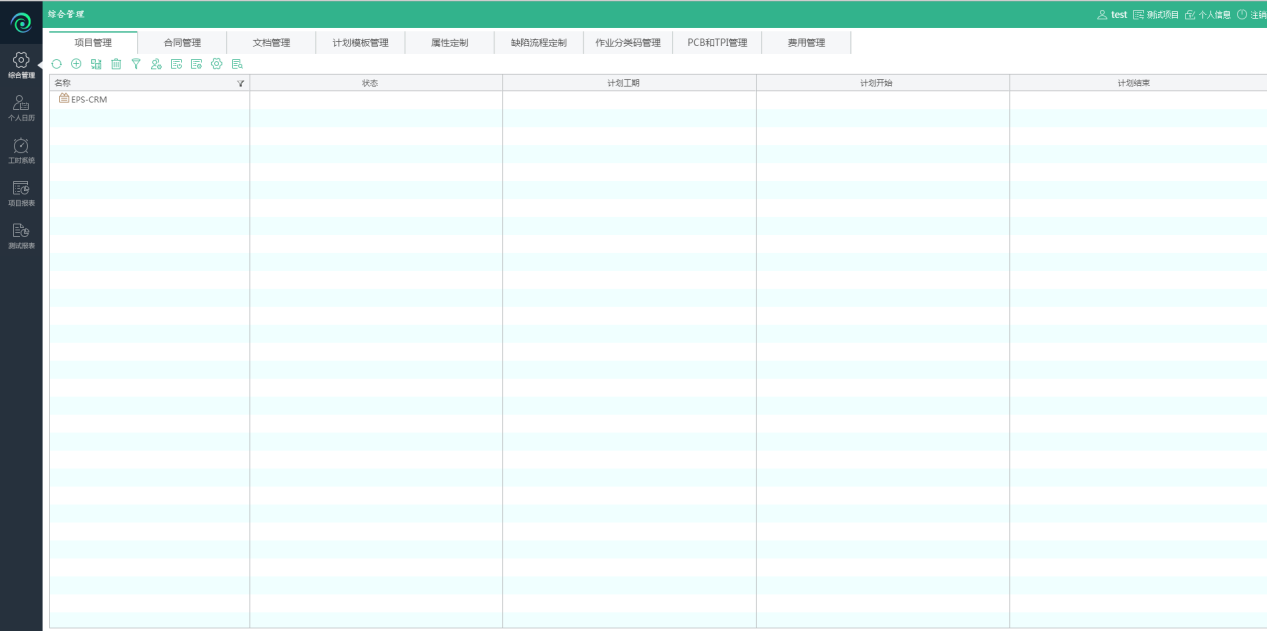
Task: Click the funnel filter icon in the toolbar
Action: [136, 64]
